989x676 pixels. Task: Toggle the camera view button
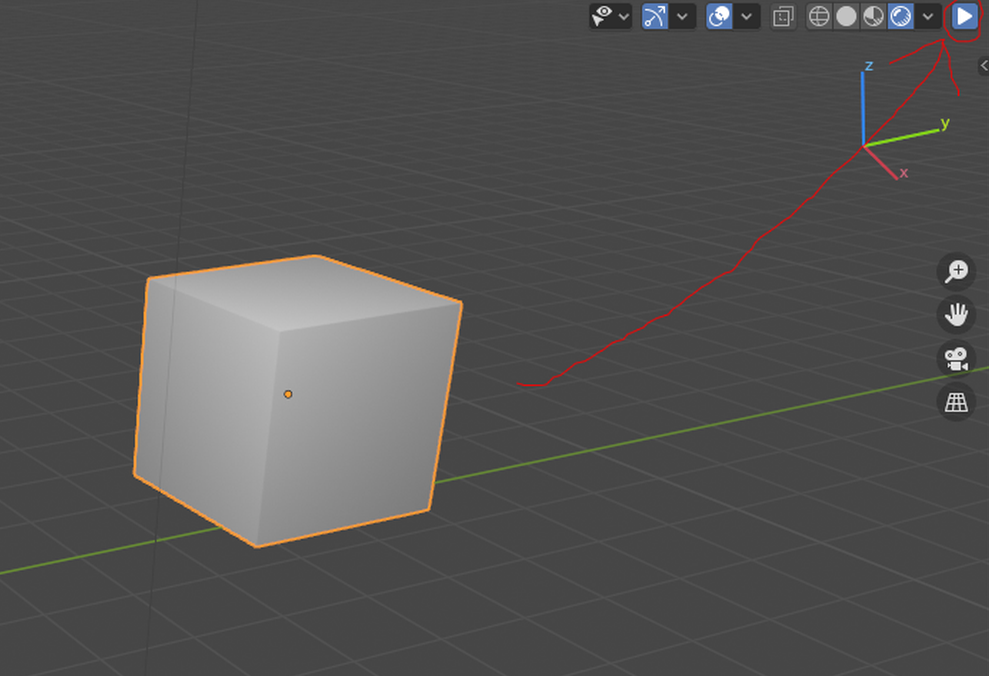[956, 358]
